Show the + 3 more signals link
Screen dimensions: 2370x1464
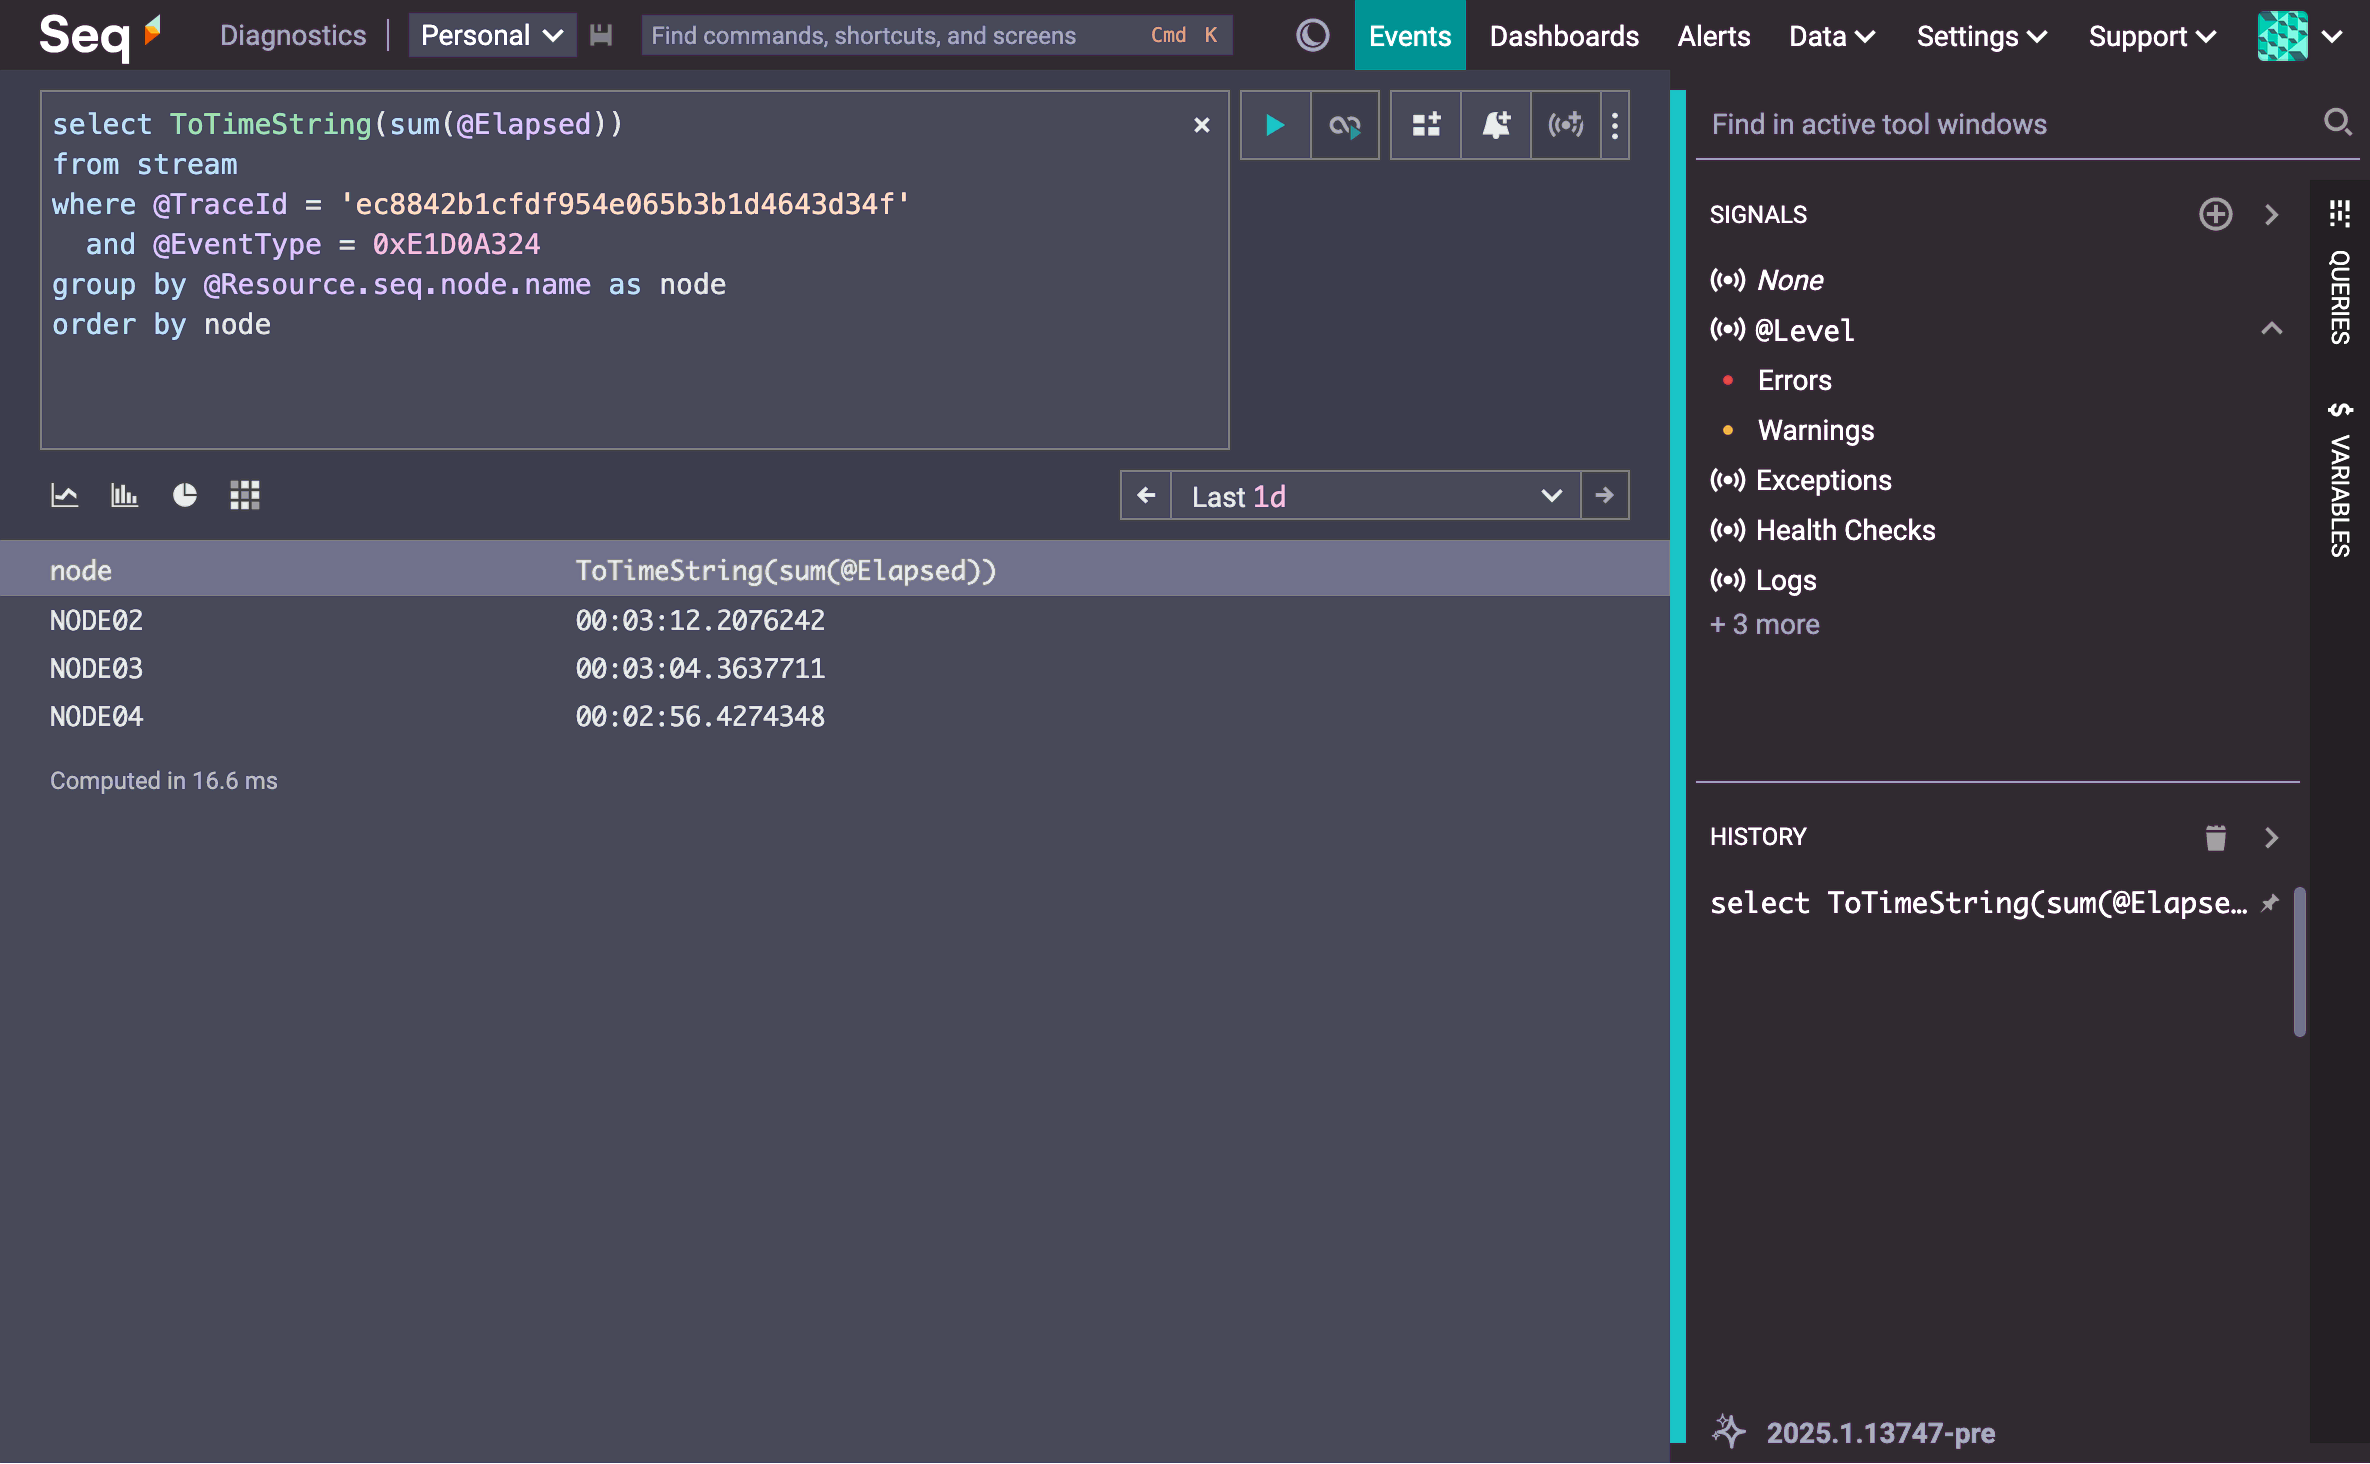click(1765, 624)
